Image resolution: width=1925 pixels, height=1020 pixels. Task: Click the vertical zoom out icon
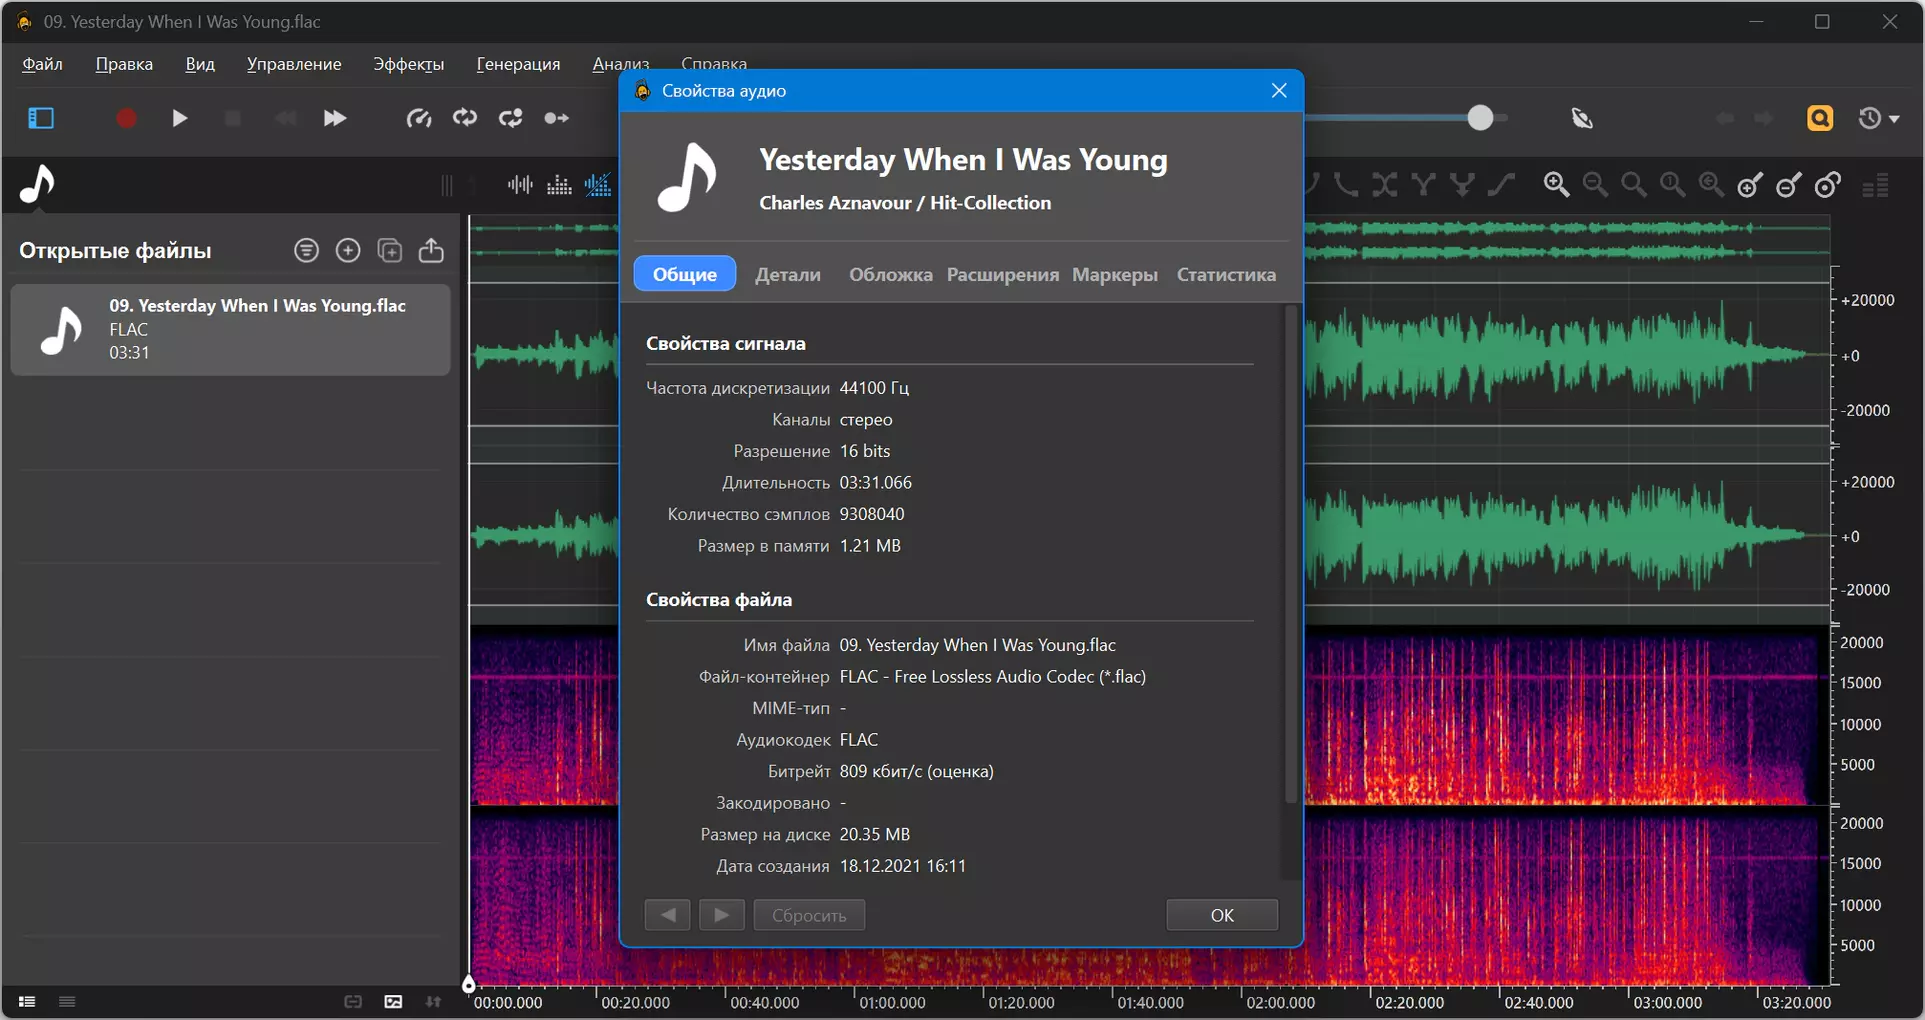point(1789,184)
